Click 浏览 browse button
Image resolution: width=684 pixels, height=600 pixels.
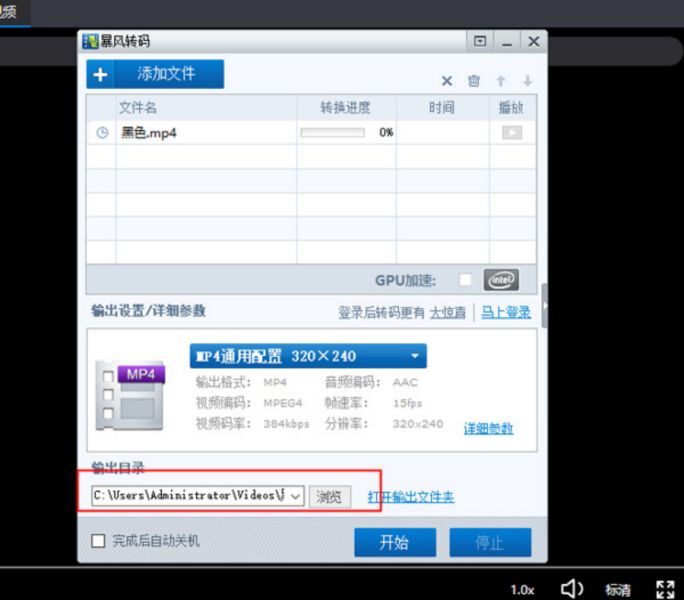(329, 497)
